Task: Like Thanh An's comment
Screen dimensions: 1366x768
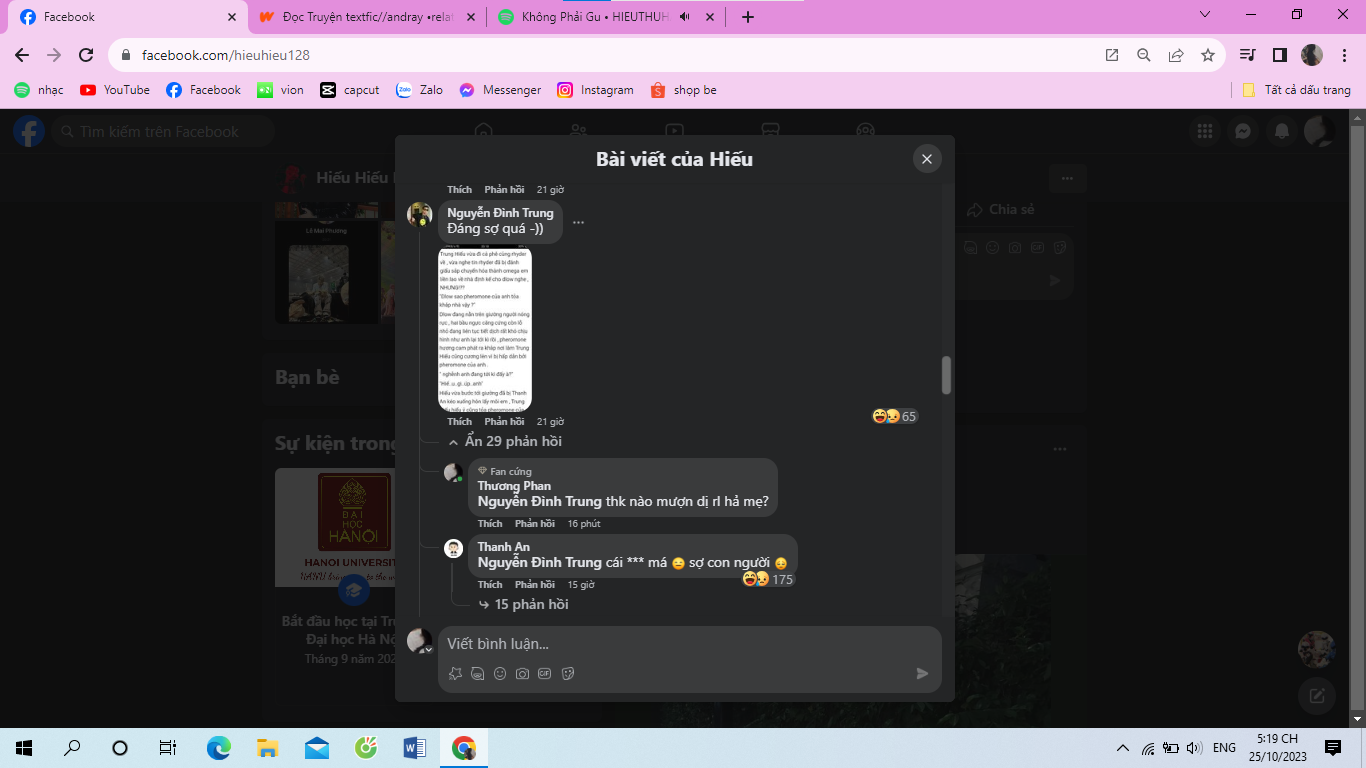Action: (490, 585)
